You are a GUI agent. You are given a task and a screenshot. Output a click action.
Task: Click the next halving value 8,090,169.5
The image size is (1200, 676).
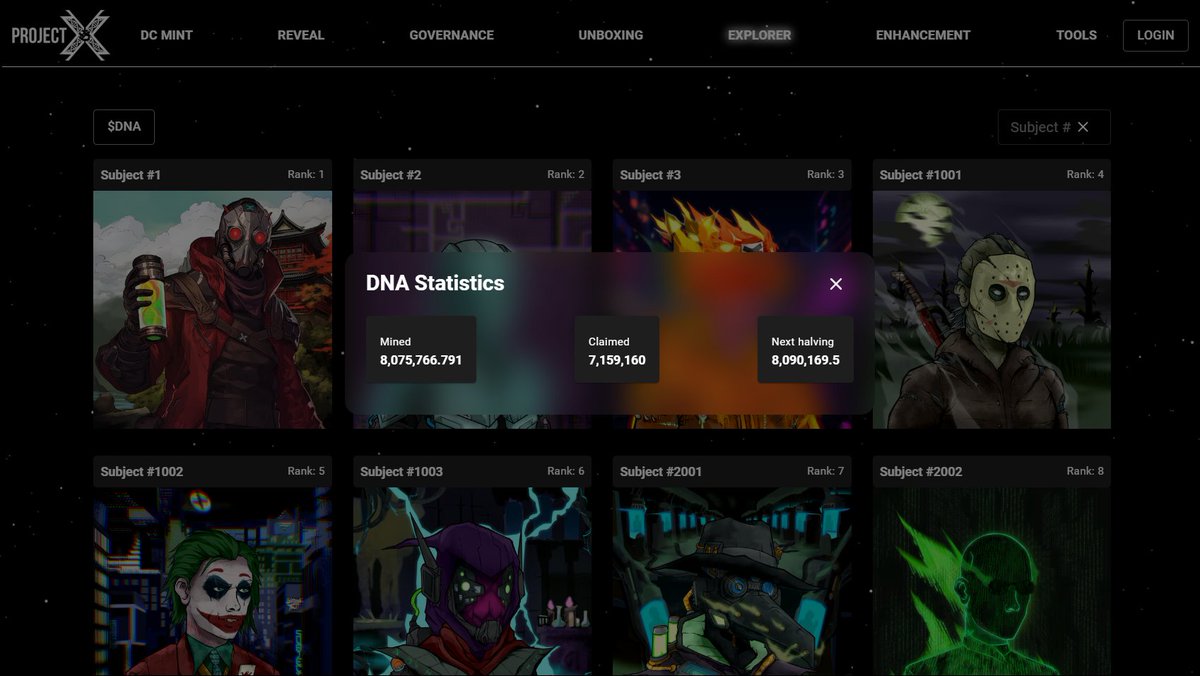coord(805,360)
